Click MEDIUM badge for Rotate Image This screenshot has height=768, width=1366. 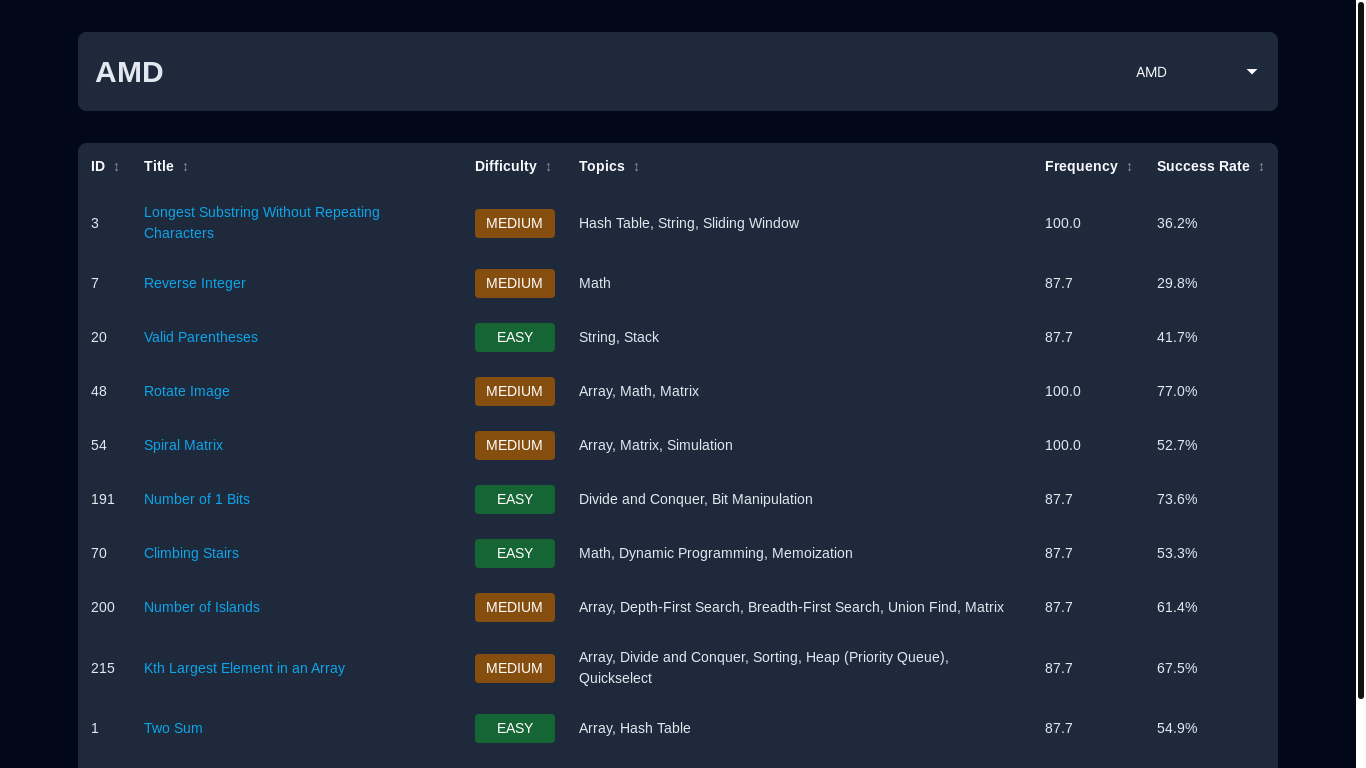click(x=515, y=391)
